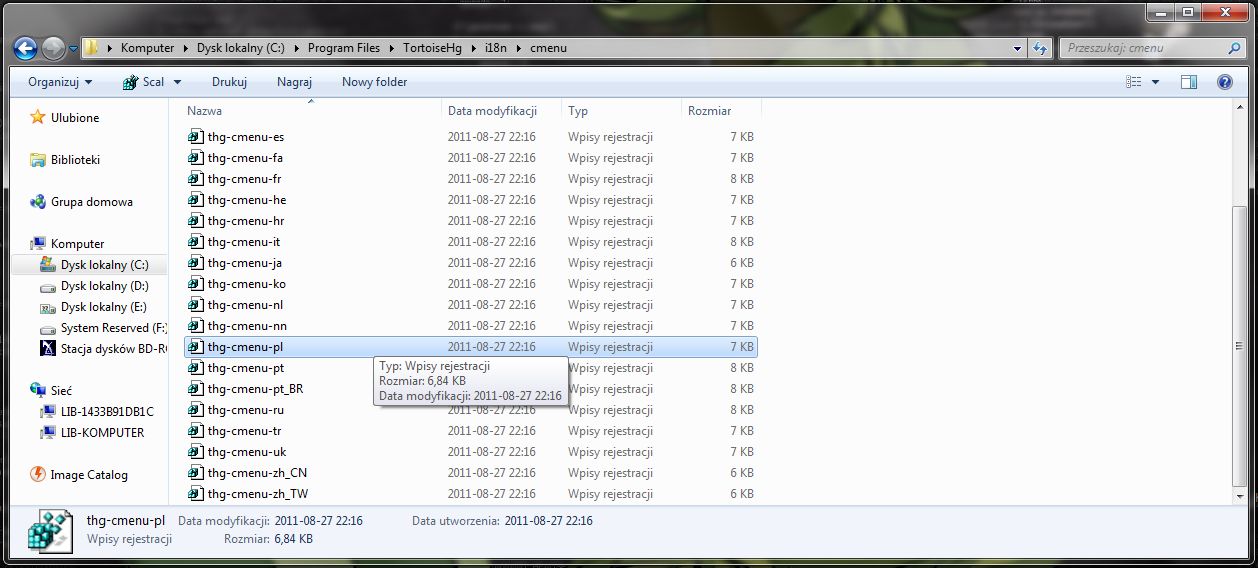The image size is (1258, 568).
Task: Click the TortoiseHg breadcrumb
Action: pyautogui.click(x=433, y=47)
